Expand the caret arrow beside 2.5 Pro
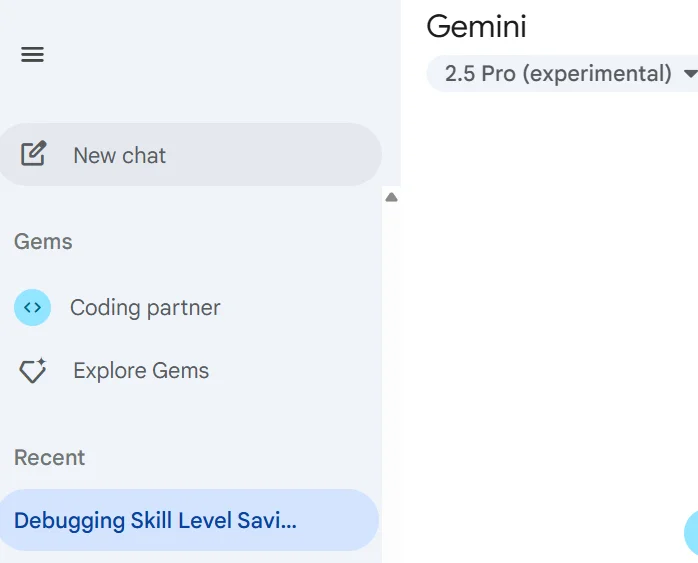The image size is (698, 563). [690, 74]
